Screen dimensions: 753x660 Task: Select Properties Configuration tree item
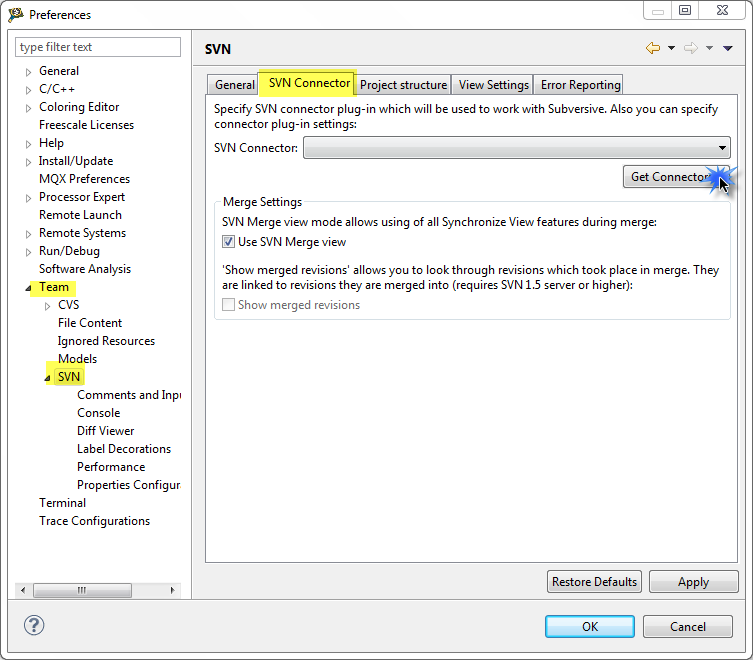pyautogui.click(x=129, y=485)
